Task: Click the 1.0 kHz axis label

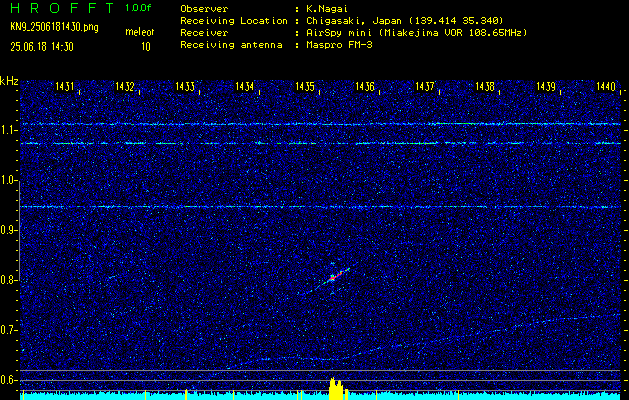Action: [x=7, y=181]
